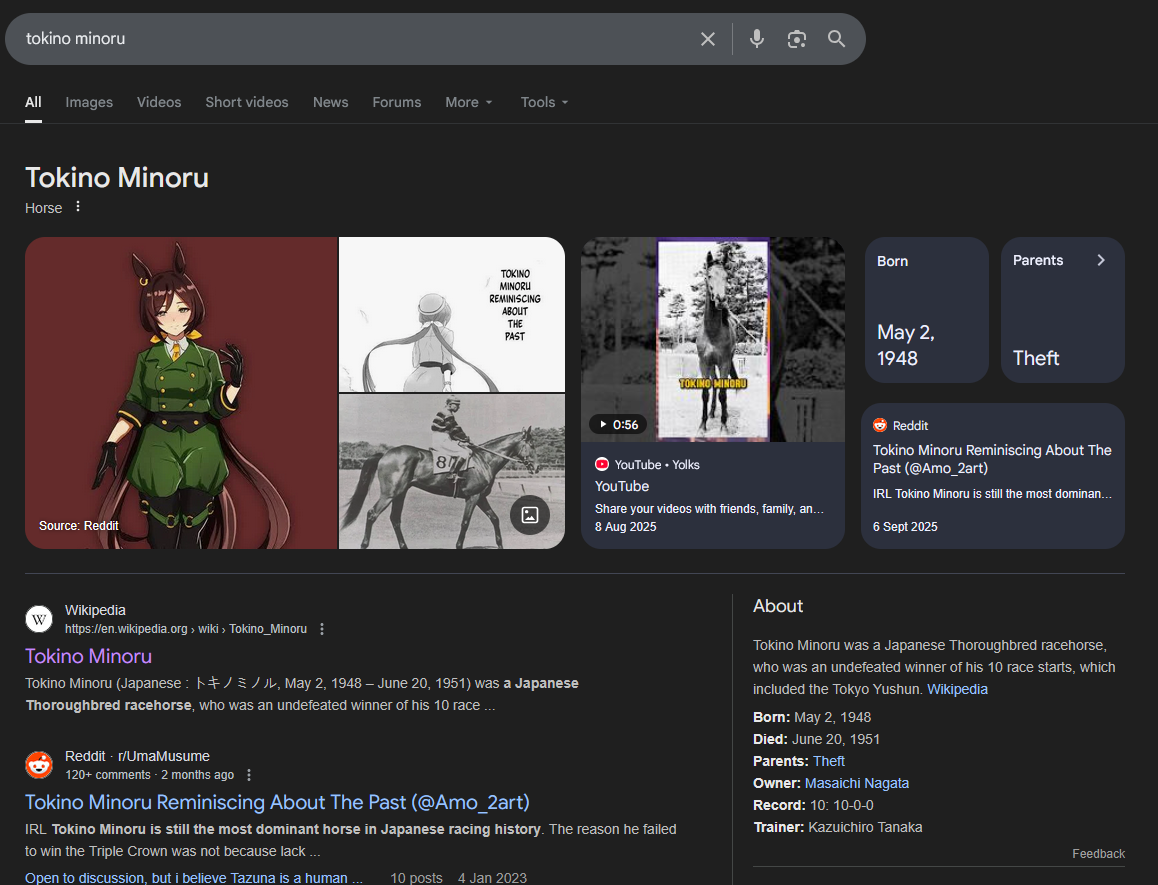This screenshot has height=885, width=1158.
Task: Click the Reddit r/UmaMusume favicon icon
Action: tap(39, 765)
